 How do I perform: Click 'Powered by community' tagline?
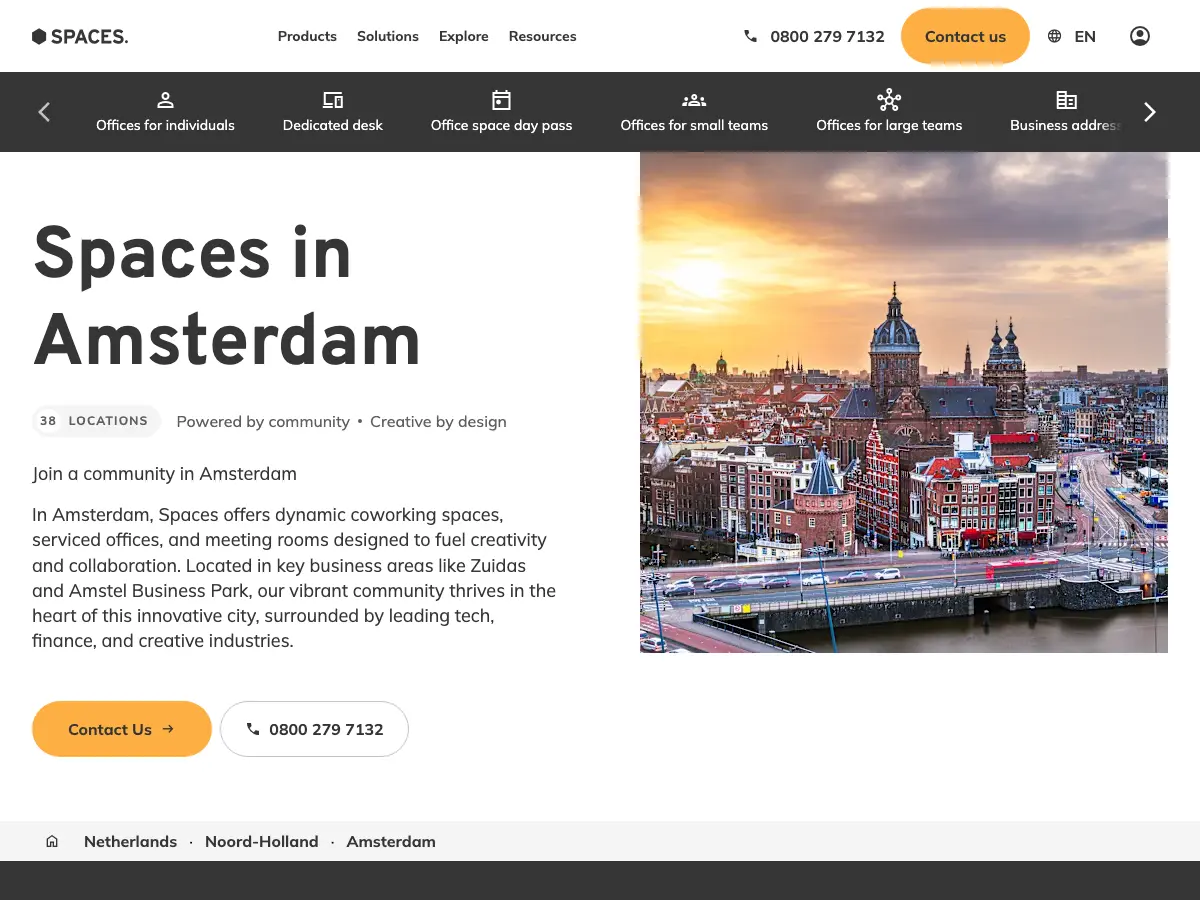click(263, 422)
